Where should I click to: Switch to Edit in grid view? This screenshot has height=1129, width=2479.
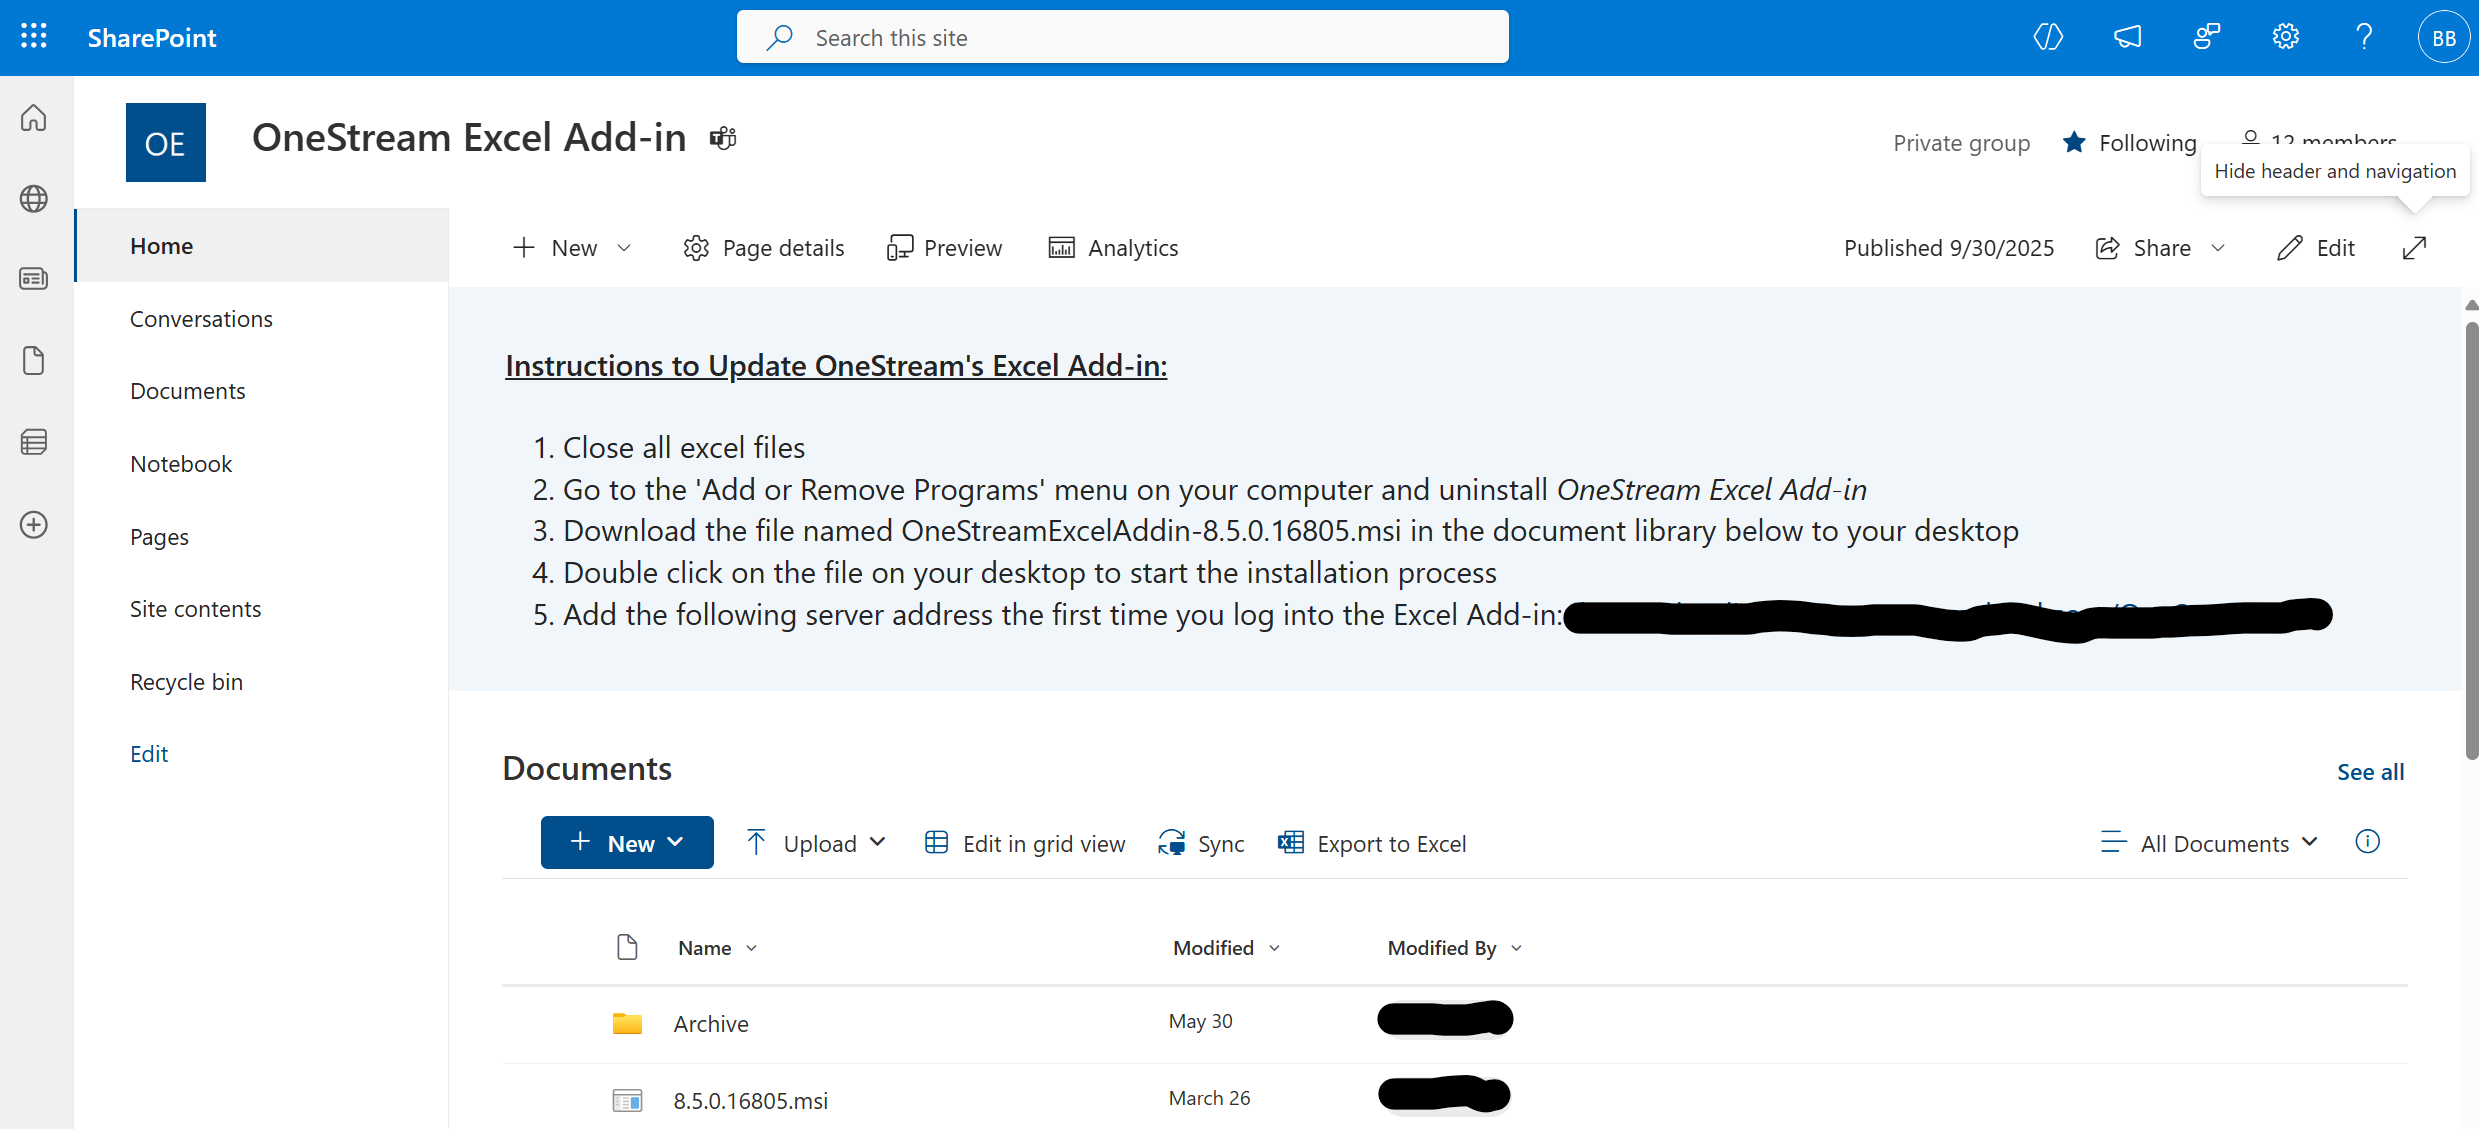point(1024,843)
